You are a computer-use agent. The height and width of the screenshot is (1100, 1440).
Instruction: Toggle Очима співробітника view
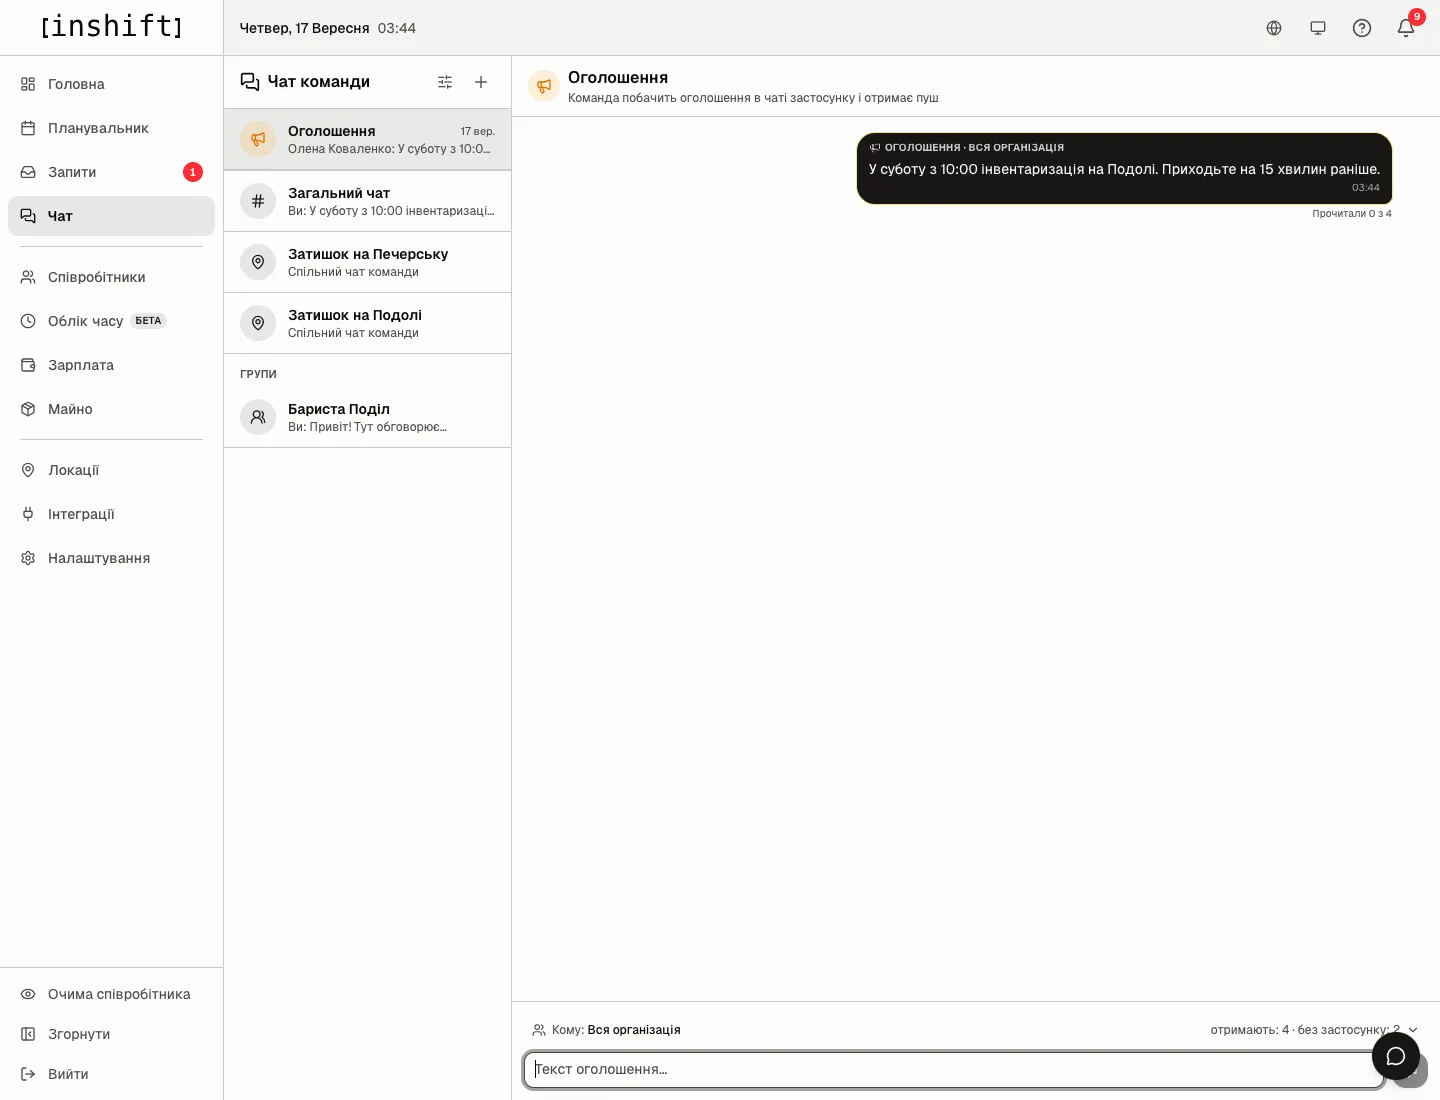coord(111,994)
